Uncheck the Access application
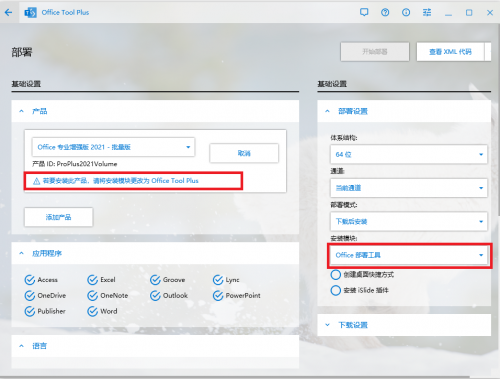 (30, 280)
